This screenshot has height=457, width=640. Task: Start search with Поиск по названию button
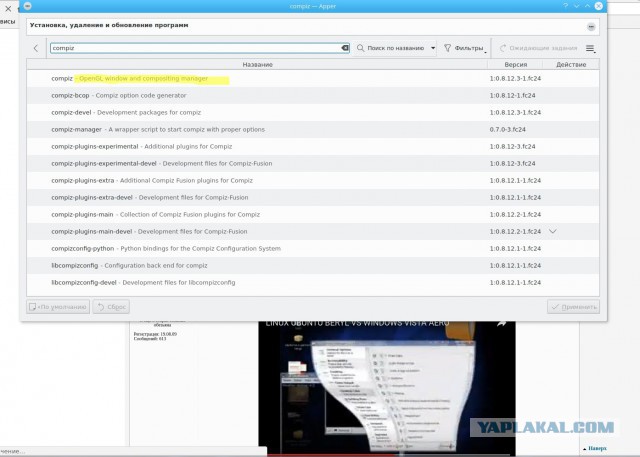tap(391, 48)
